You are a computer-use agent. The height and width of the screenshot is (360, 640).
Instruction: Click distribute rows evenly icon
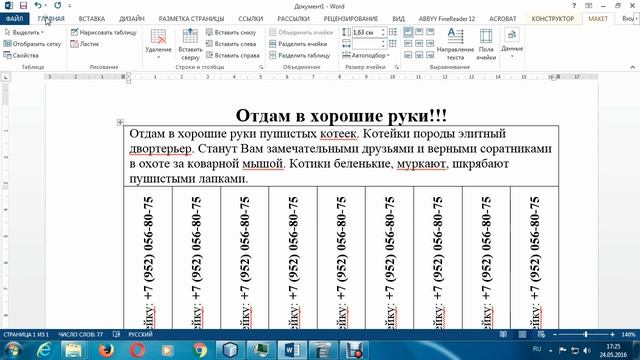pos(393,32)
